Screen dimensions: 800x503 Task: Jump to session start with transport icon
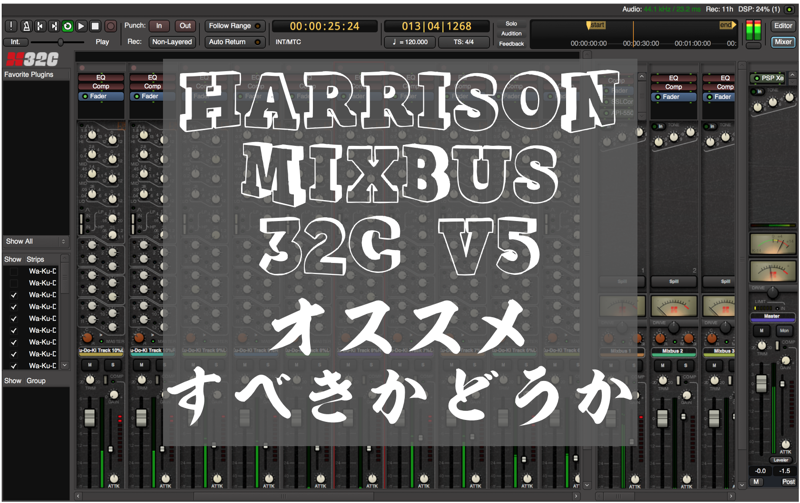click(39, 26)
